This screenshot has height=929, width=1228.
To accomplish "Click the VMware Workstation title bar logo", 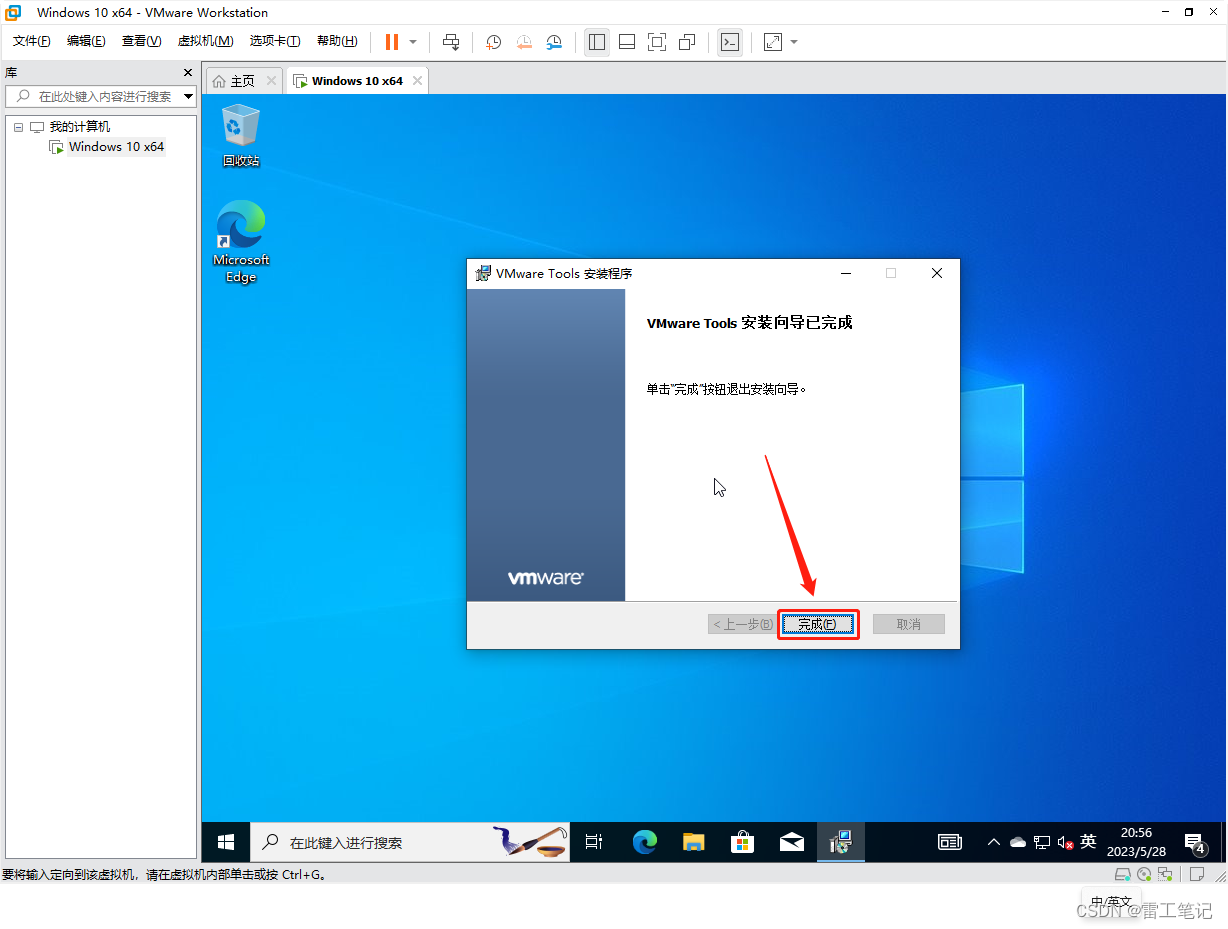I will pos(14,13).
